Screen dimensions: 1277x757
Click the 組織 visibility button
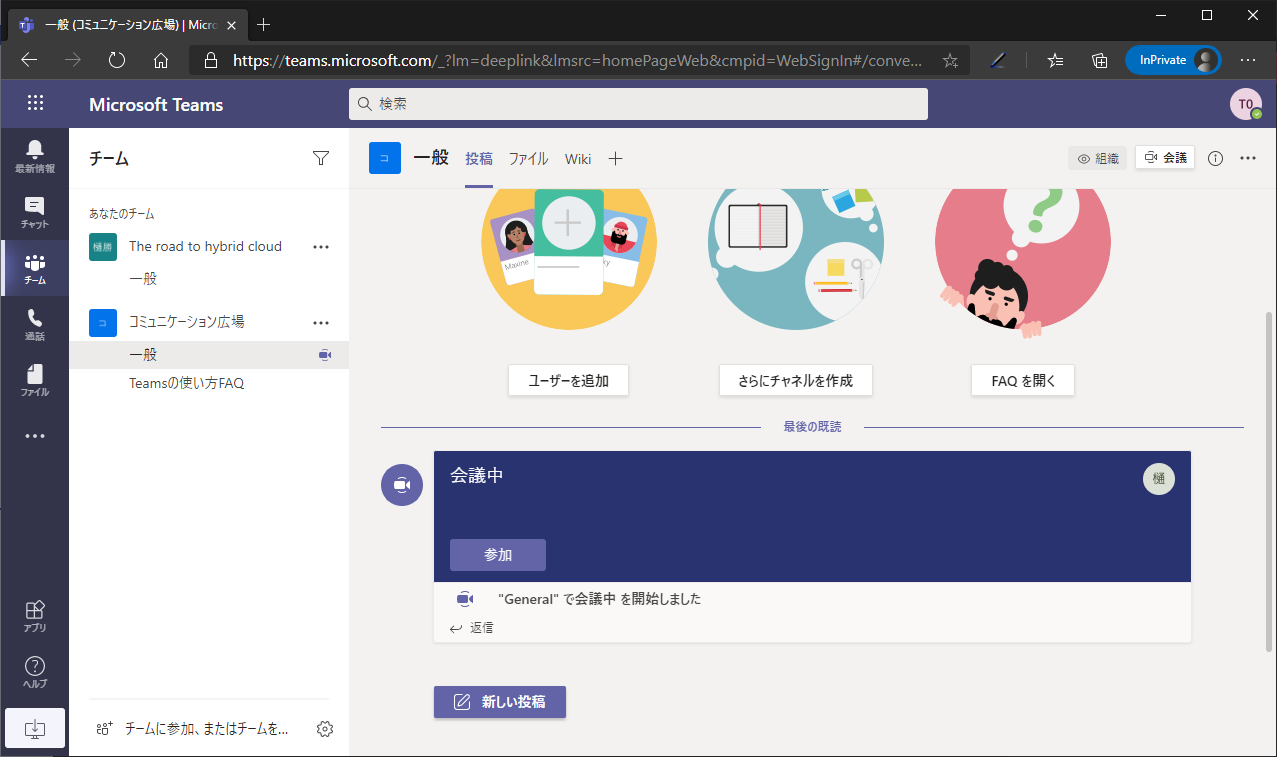coord(1098,158)
